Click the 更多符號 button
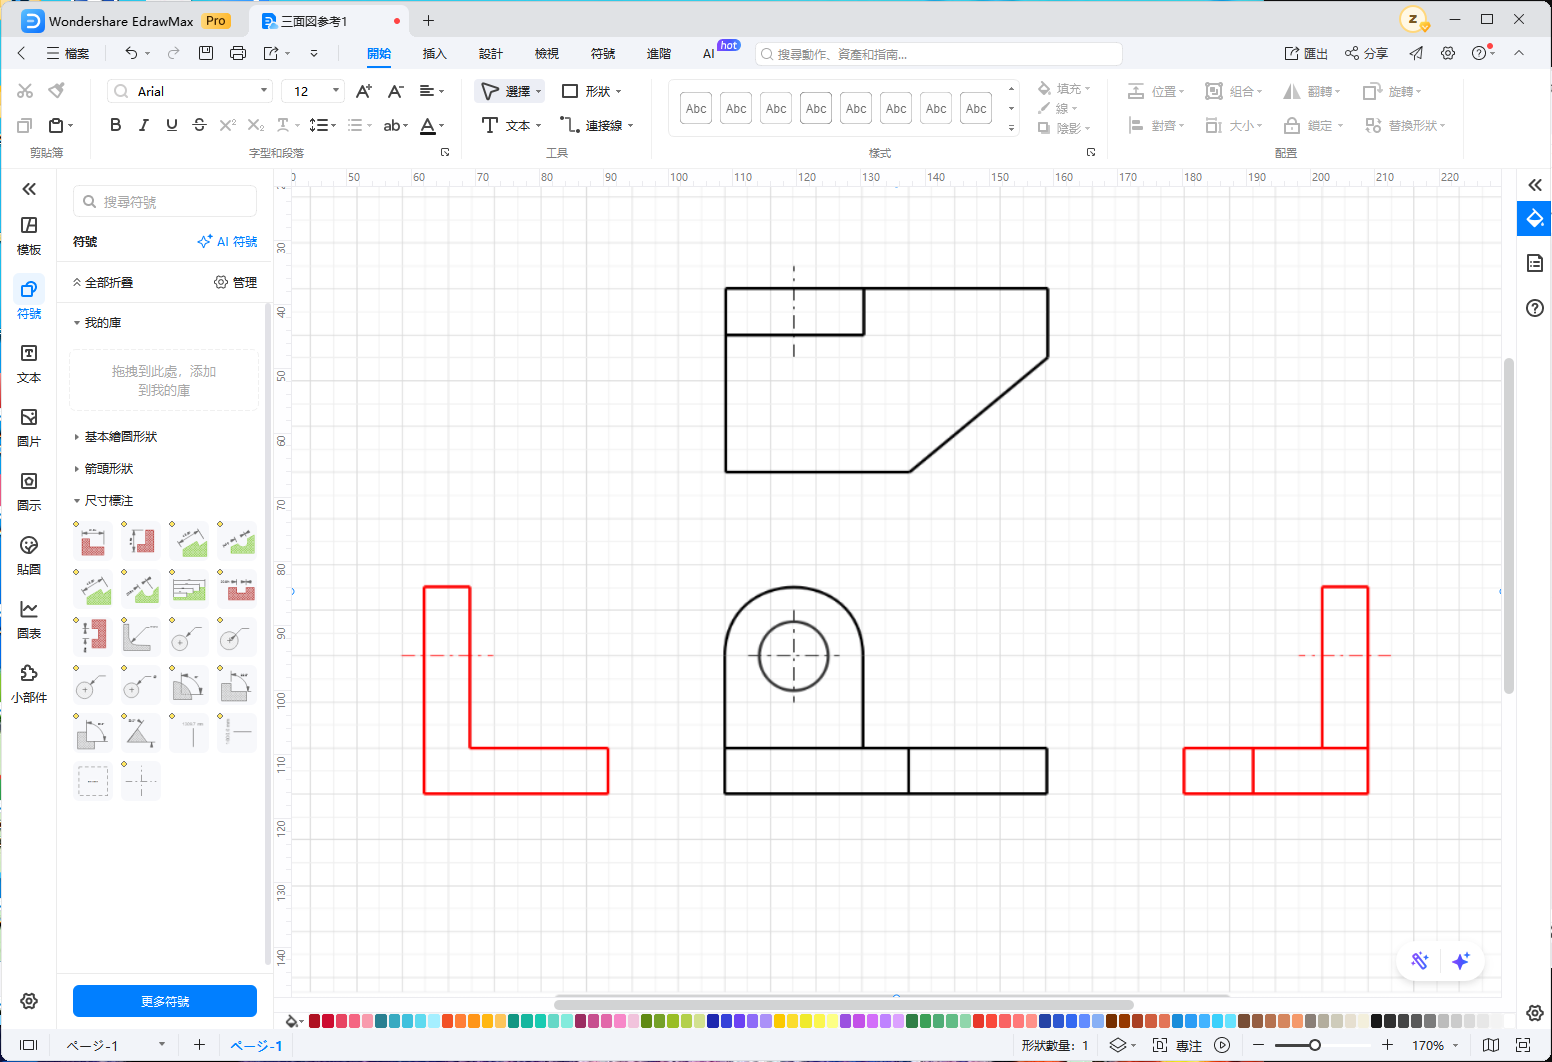The width and height of the screenshot is (1552, 1062). (165, 1001)
